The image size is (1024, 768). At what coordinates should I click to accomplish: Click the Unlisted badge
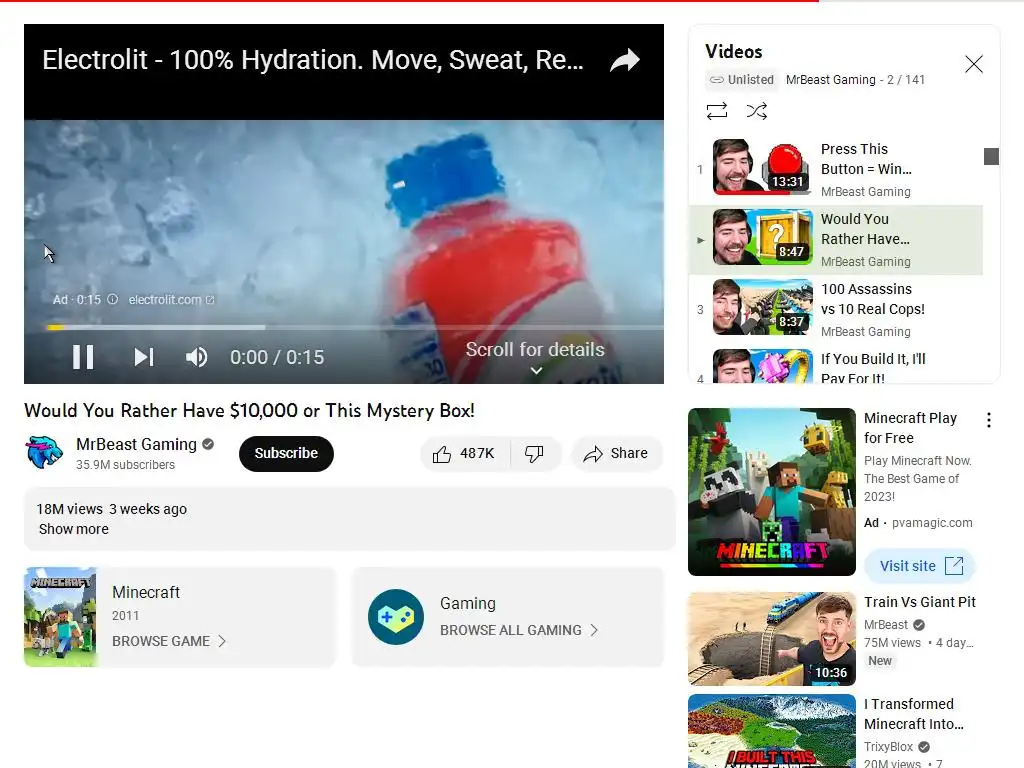742,80
